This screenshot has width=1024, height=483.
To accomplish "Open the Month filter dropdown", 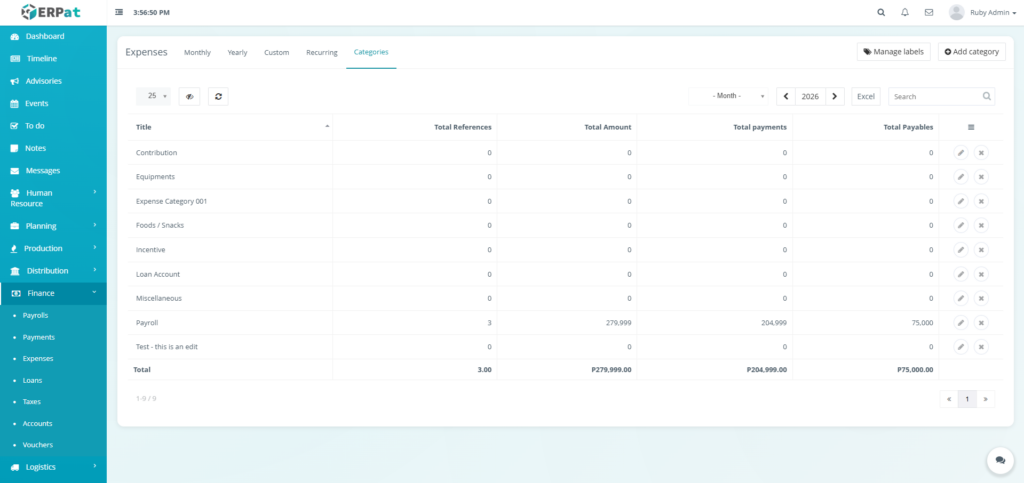I will pos(730,96).
